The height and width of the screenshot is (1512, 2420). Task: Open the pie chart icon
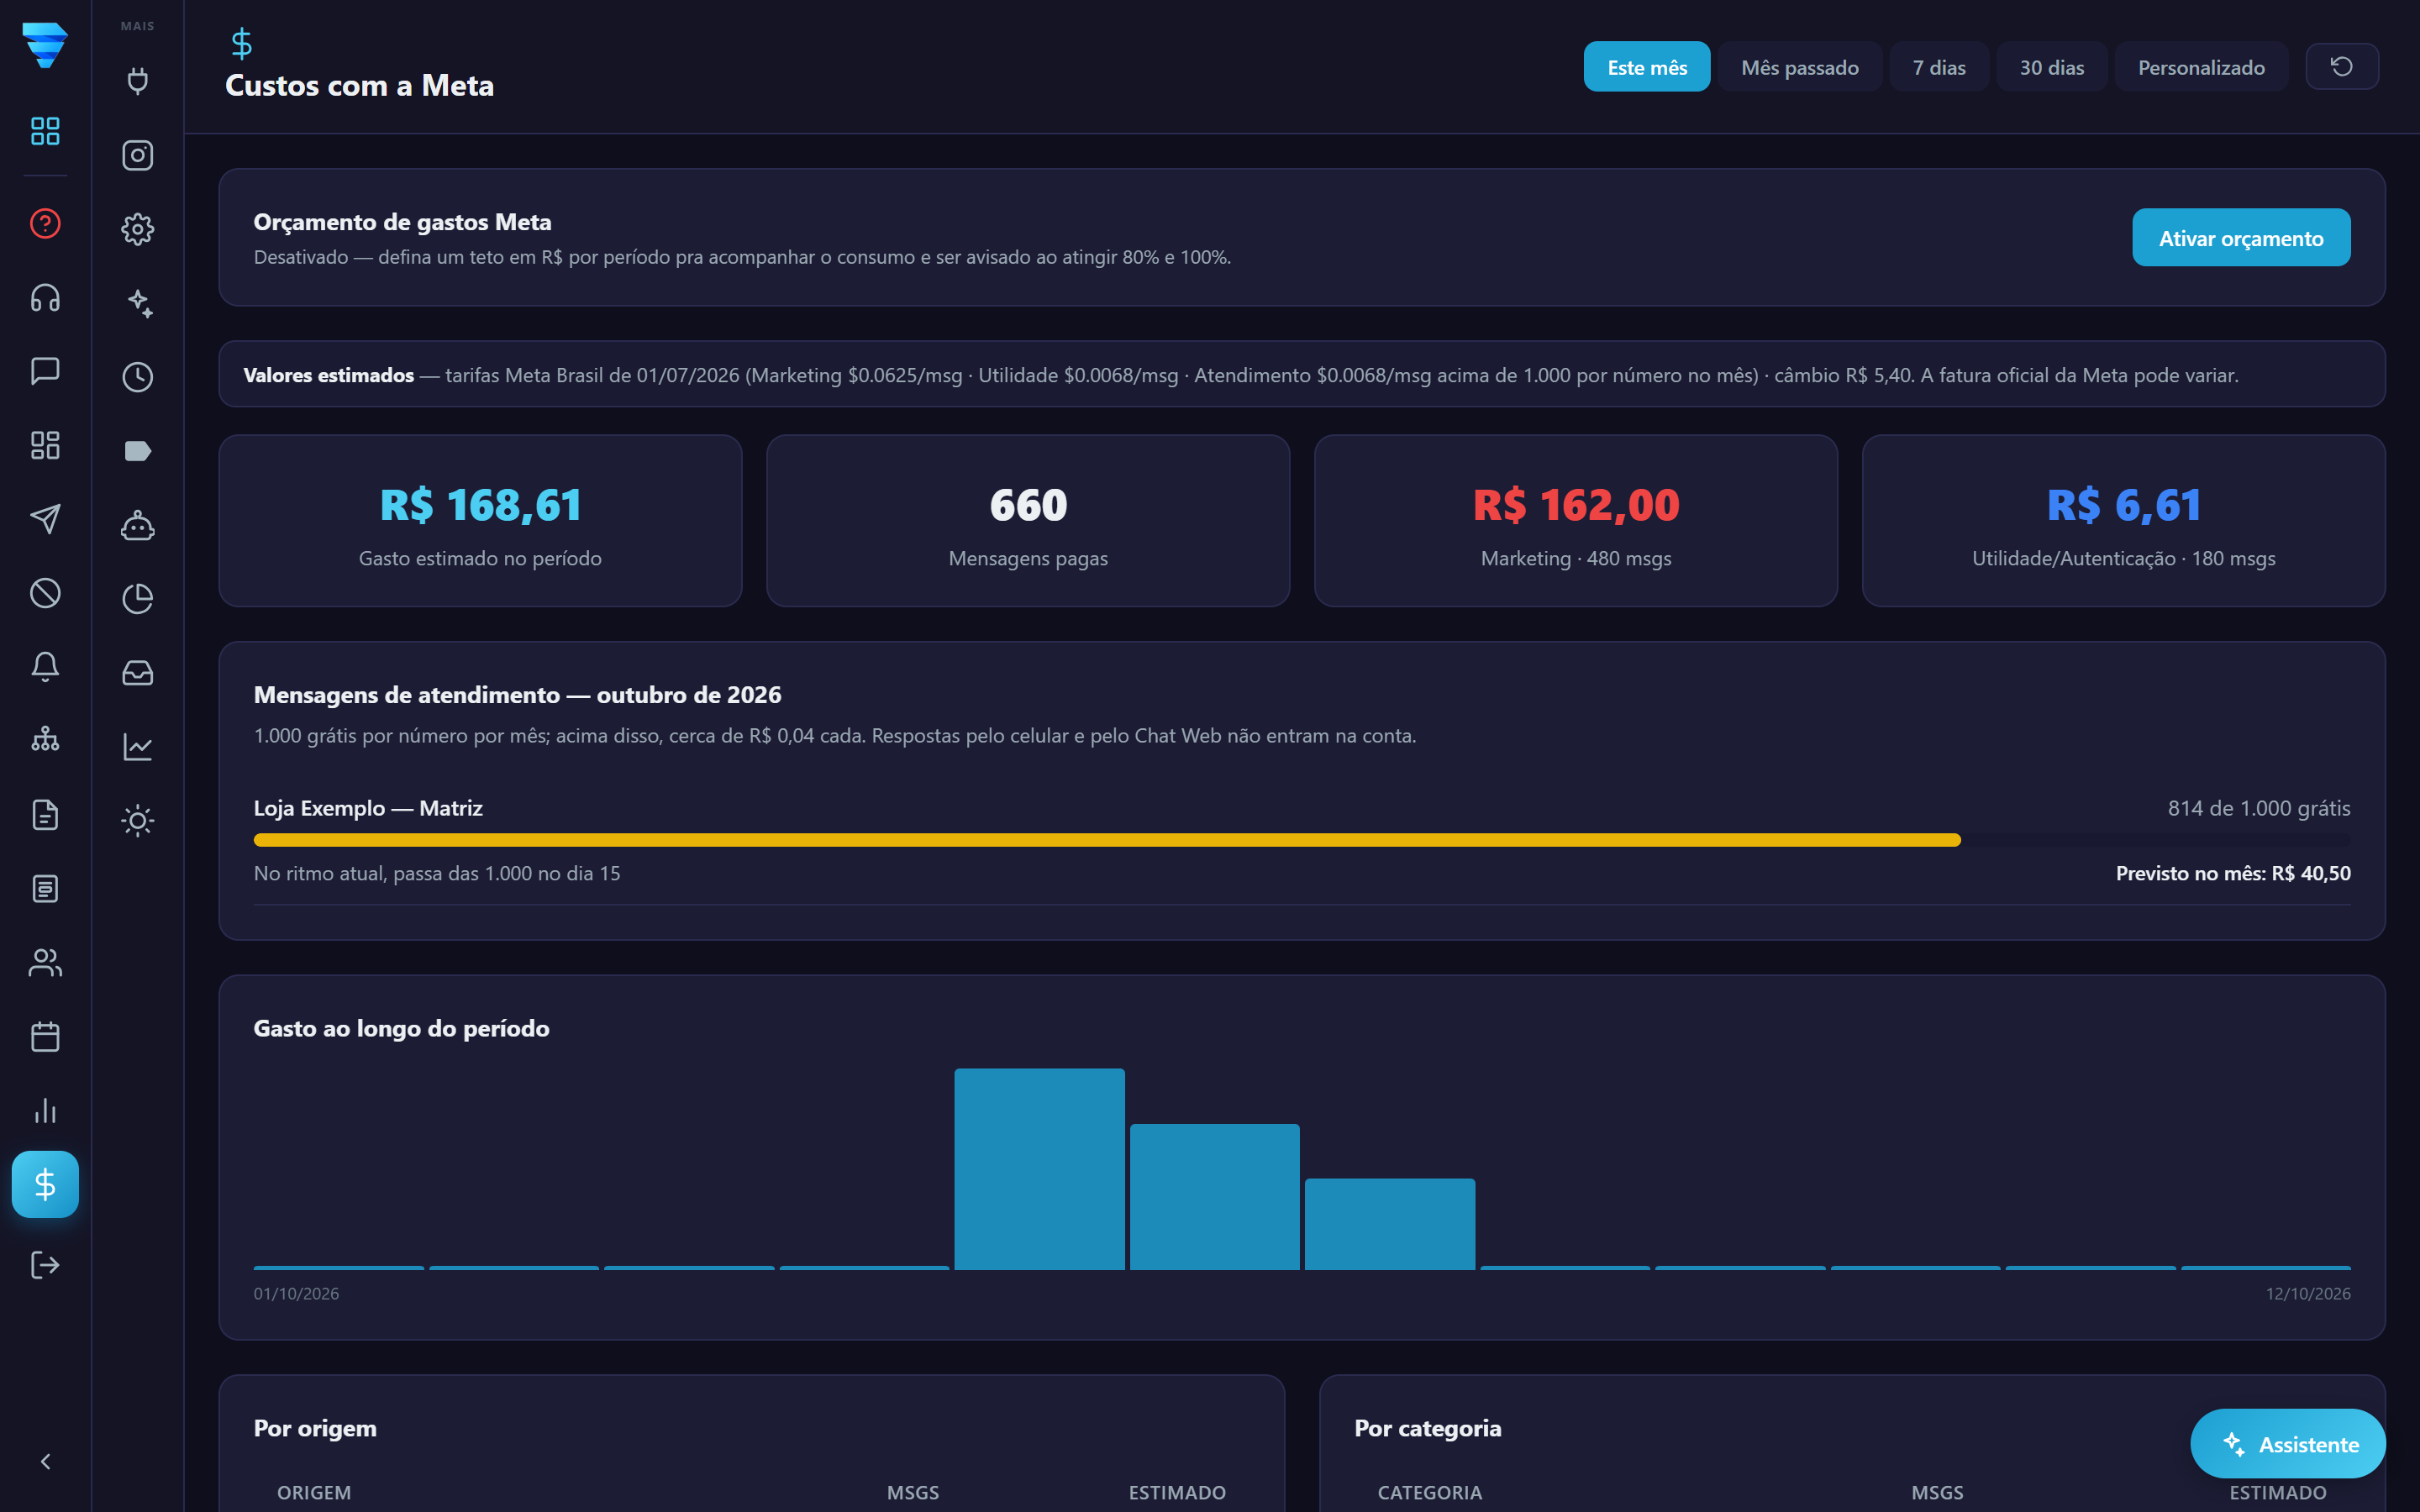coord(138,599)
